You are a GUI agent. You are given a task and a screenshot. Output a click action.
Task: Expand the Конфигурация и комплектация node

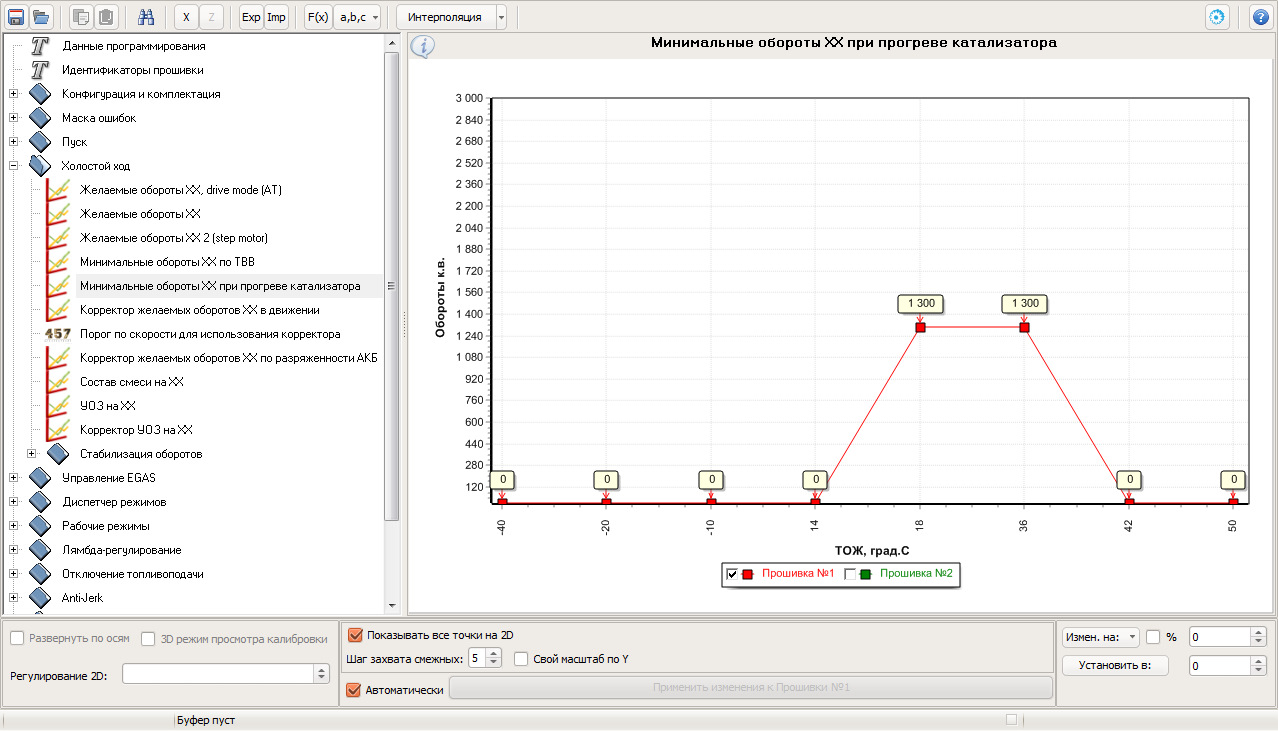13,94
